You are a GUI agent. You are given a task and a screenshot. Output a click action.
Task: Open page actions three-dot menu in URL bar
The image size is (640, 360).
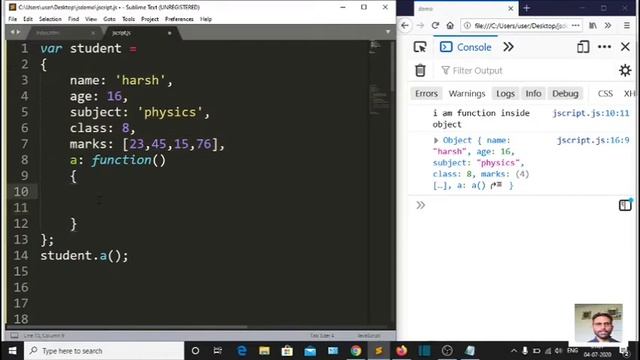click(576, 25)
